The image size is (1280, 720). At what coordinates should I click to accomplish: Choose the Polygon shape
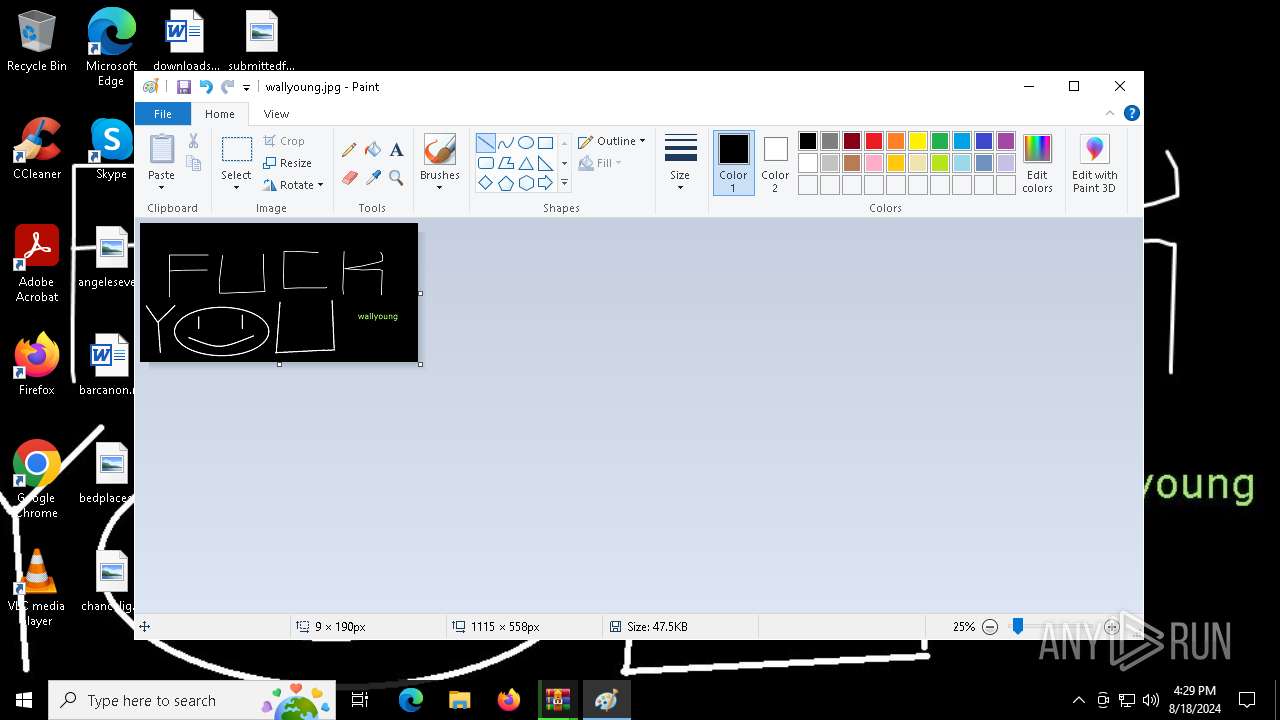coord(506,163)
